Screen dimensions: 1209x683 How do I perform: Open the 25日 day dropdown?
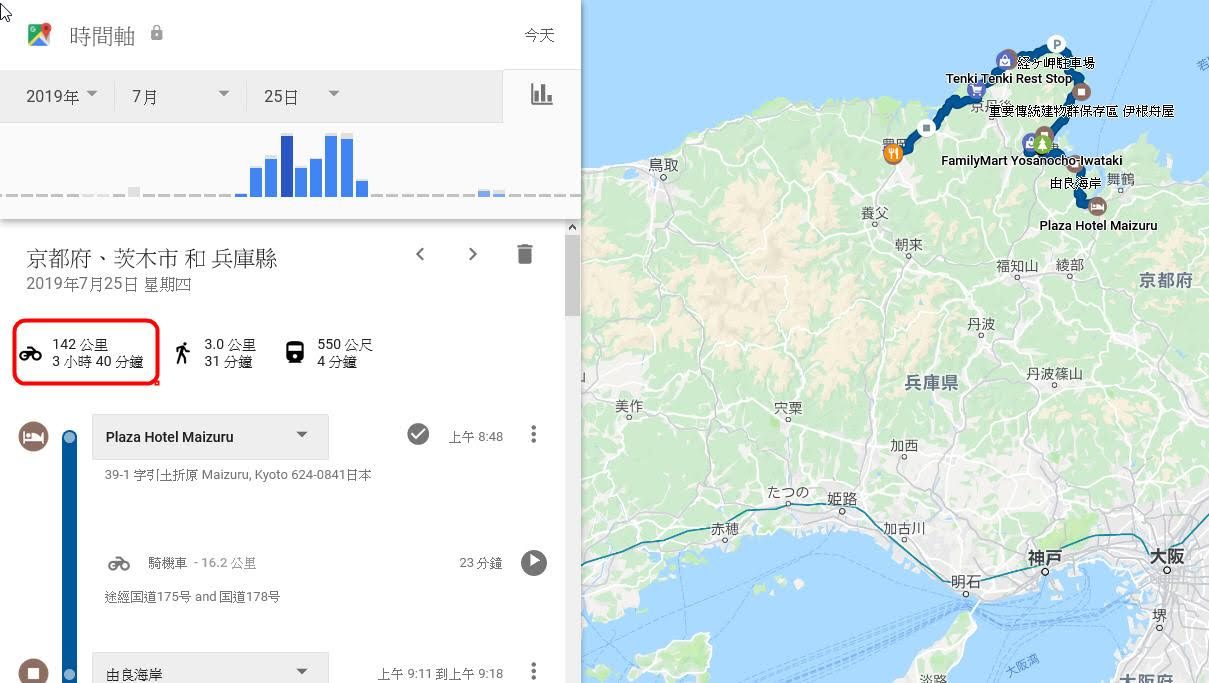300,96
